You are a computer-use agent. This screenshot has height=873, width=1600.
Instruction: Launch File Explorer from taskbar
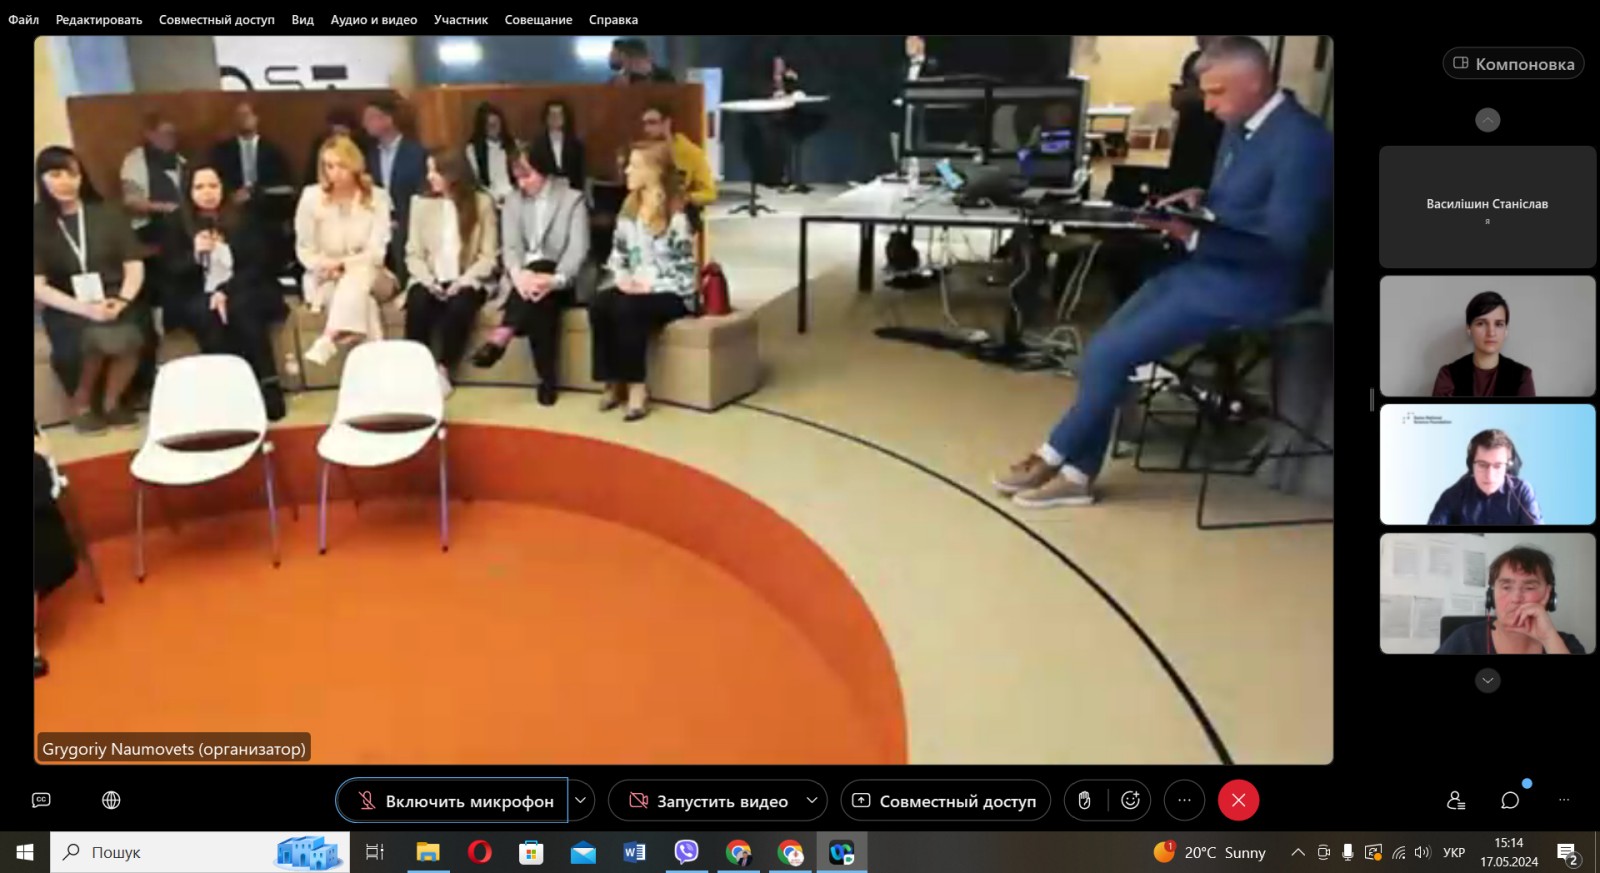coord(427,852)
